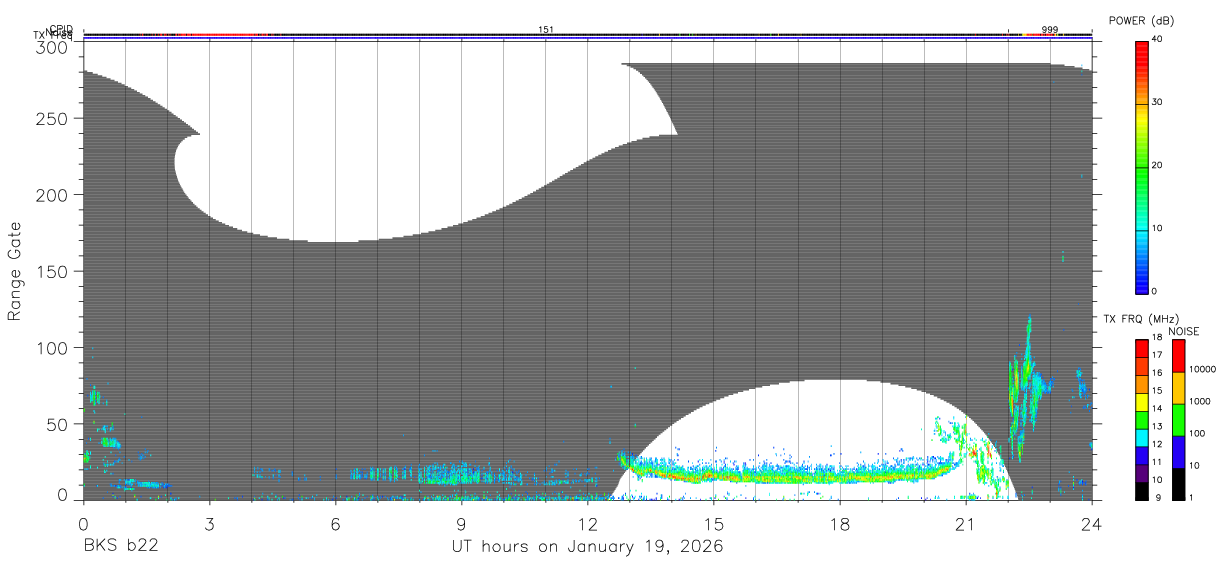Click the 250 range gate tick label
This screenshot has width=1228, height=567.
point(53,119)
